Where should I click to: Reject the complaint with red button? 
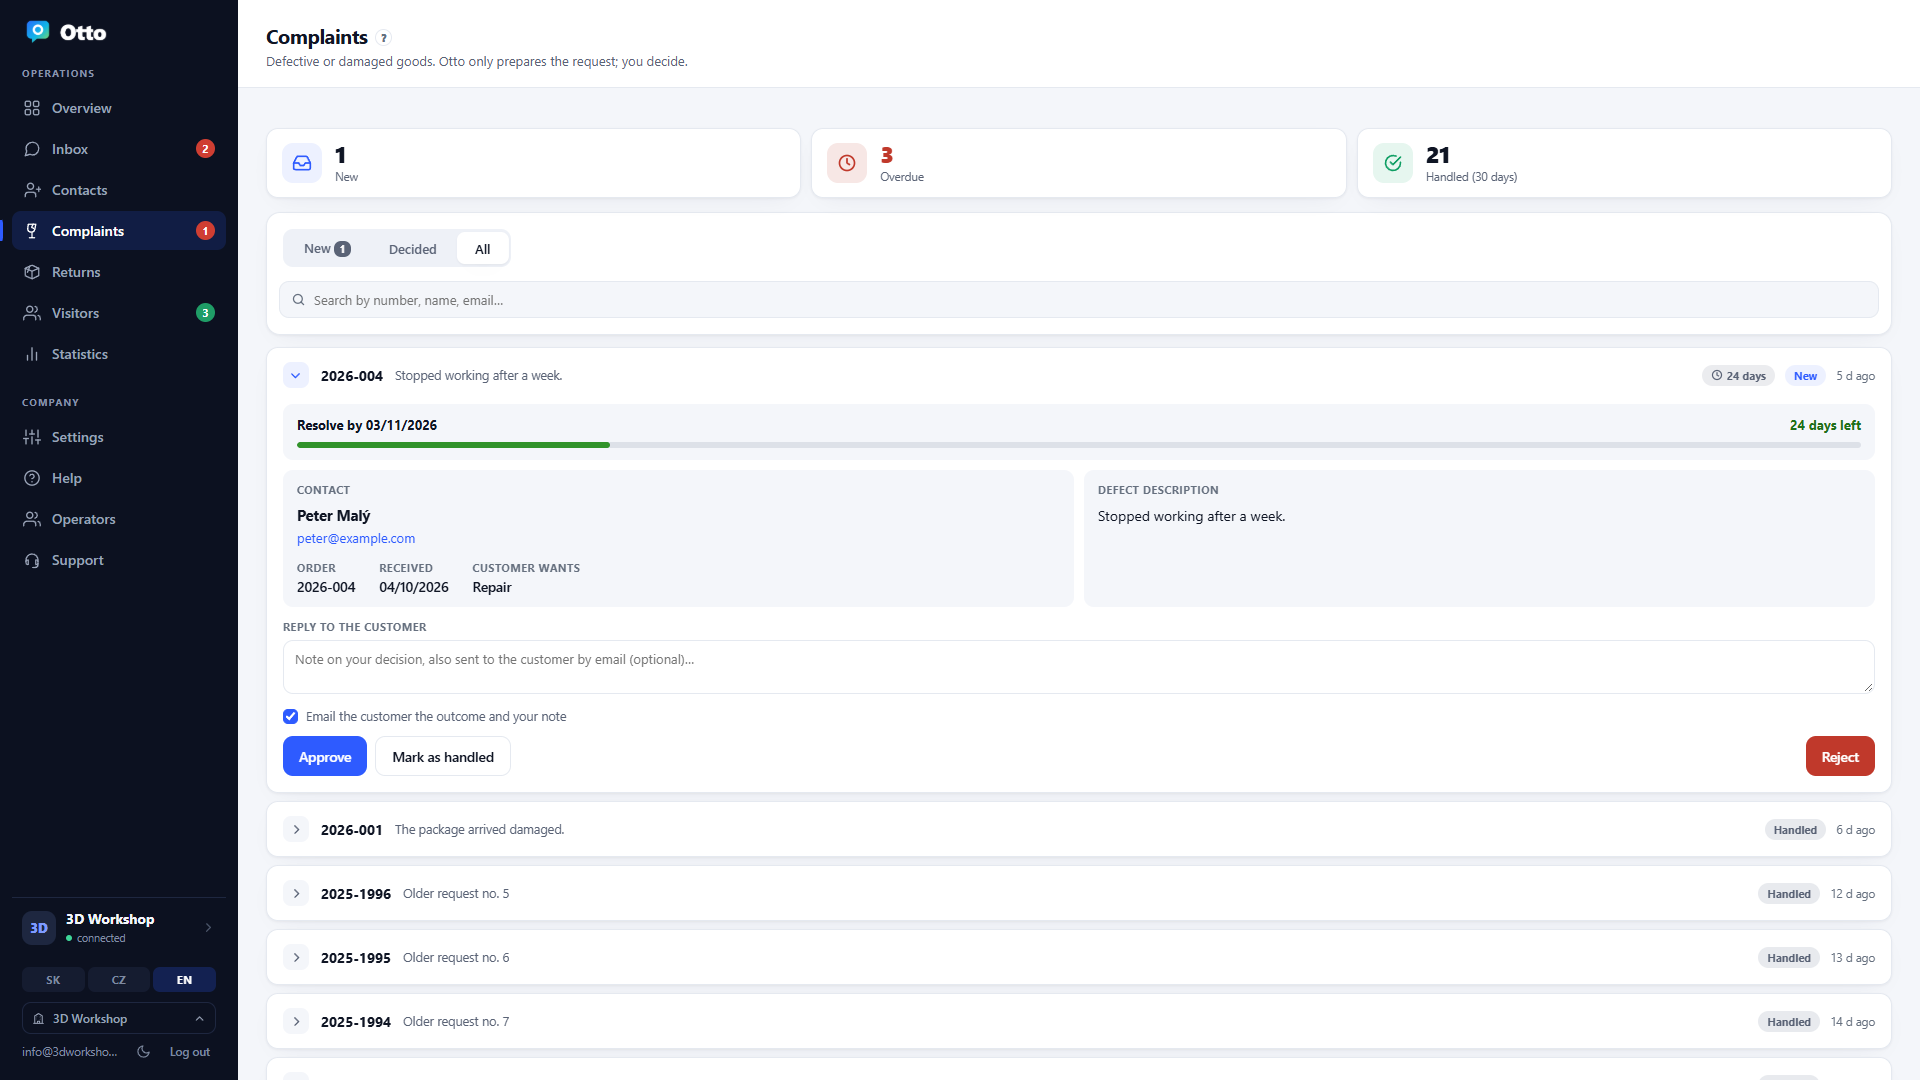point(1840,757)
